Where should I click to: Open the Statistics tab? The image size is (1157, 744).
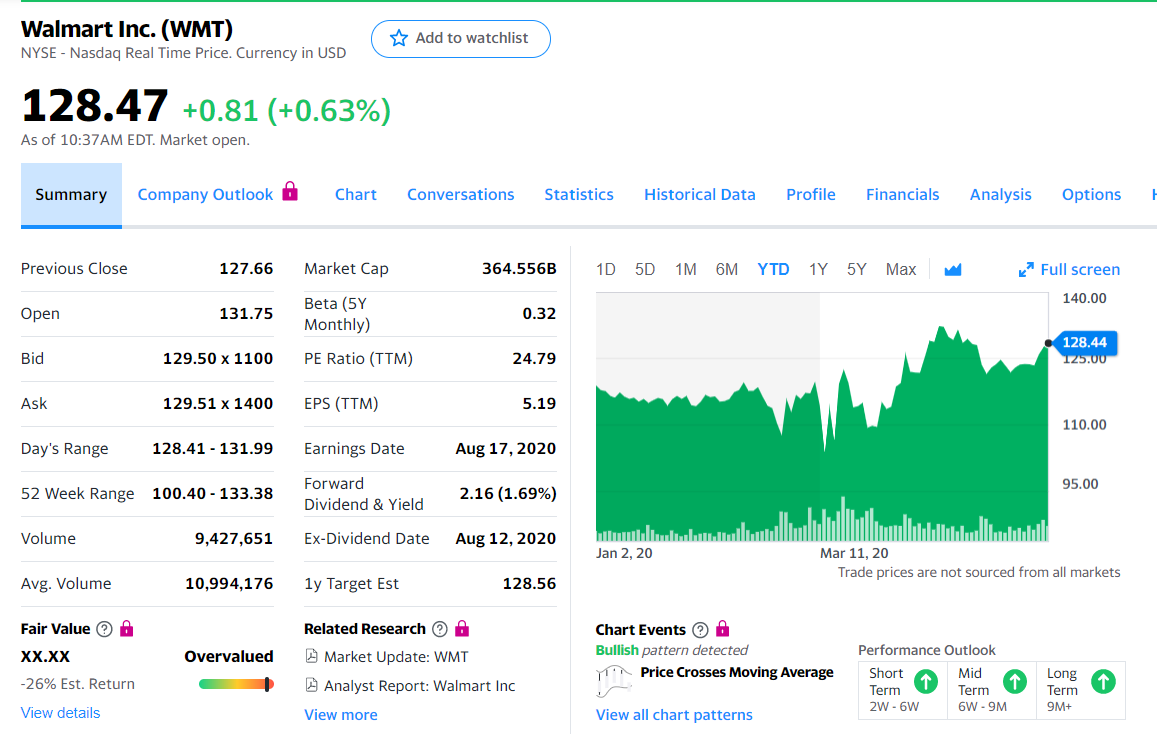[579, 195]
